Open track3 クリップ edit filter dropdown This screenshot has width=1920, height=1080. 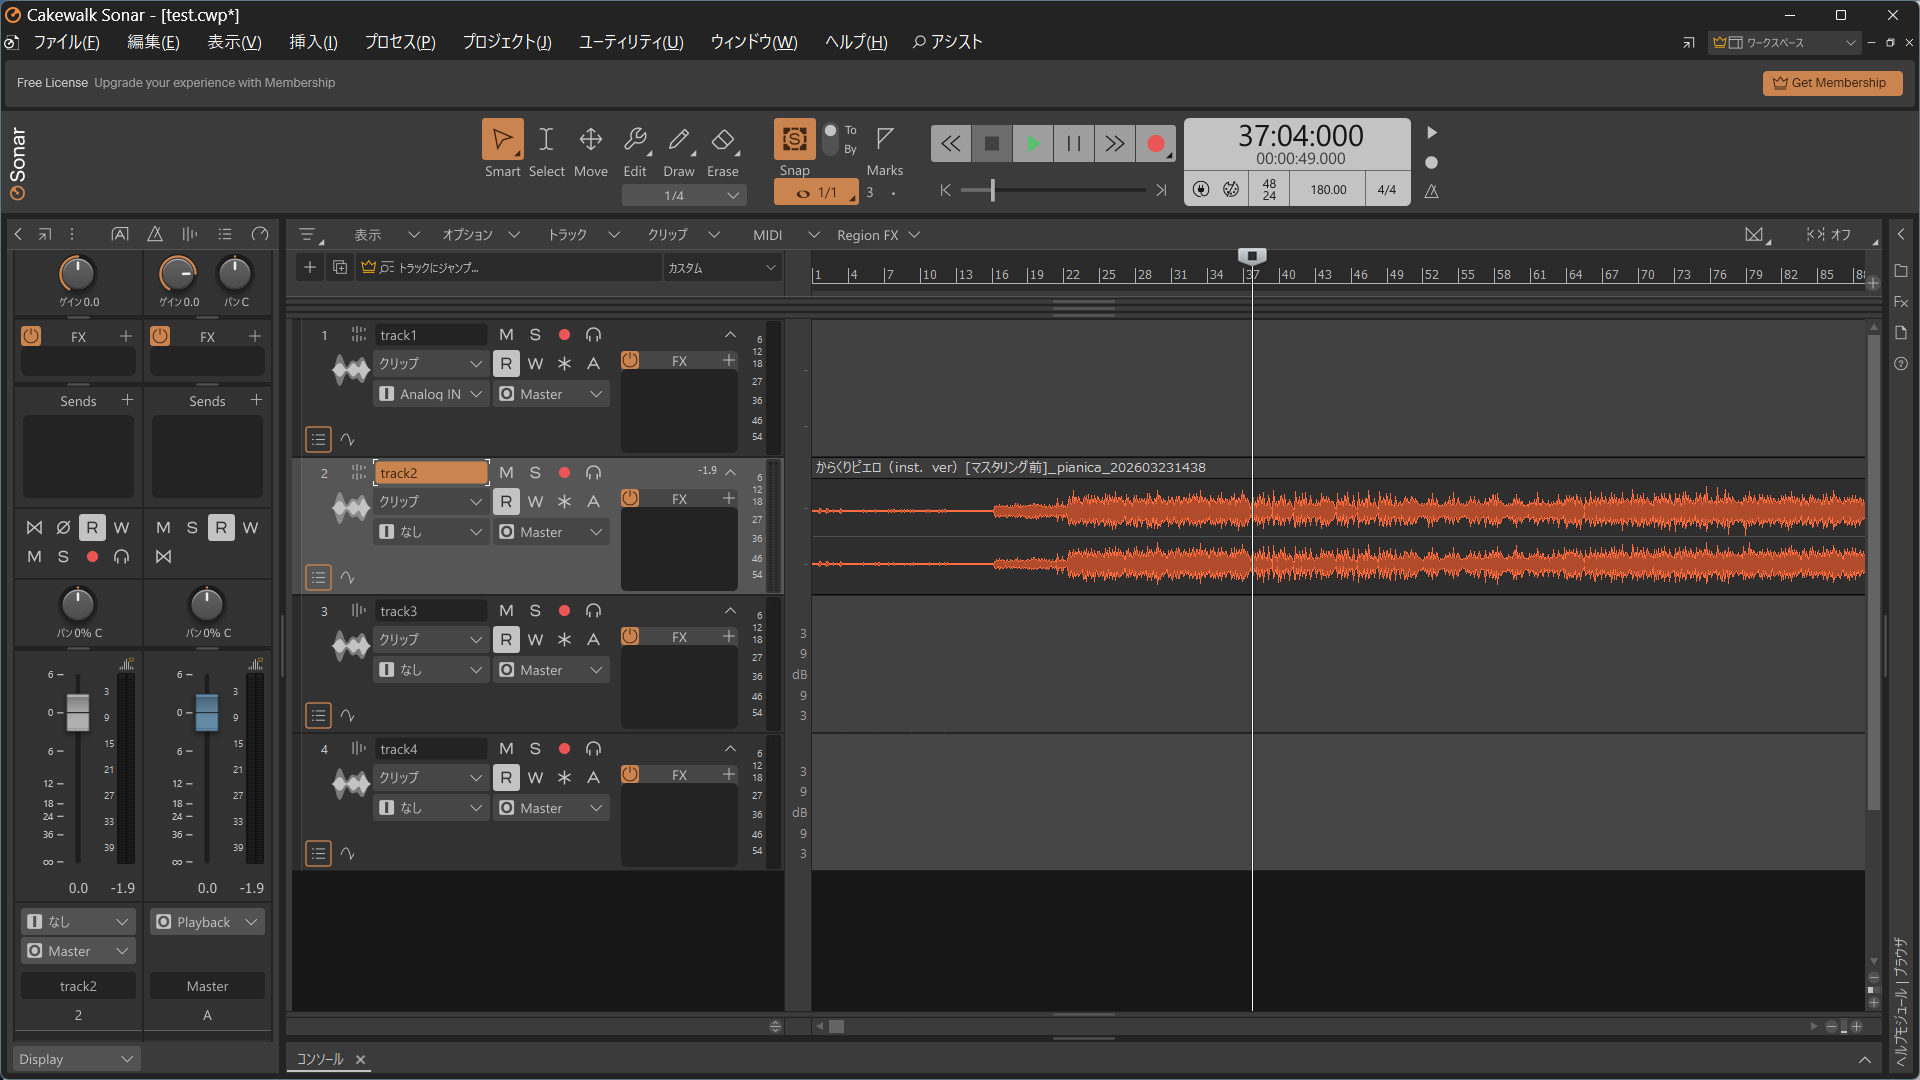pyautogui.click(x=431, y=640)
